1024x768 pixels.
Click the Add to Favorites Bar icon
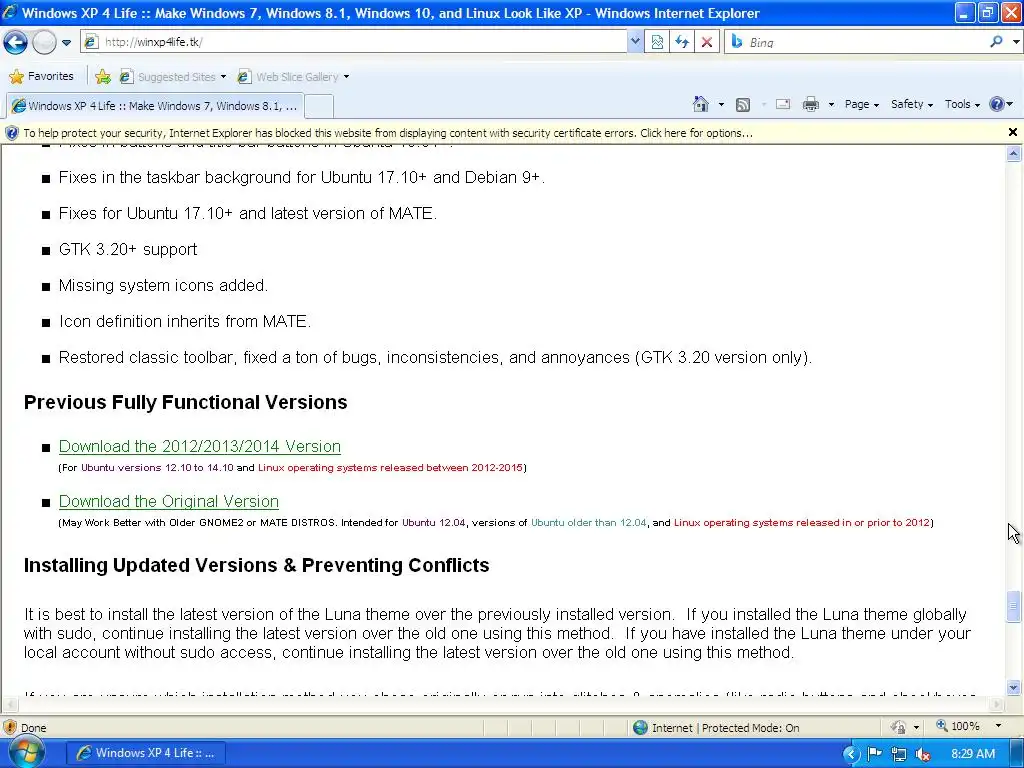103,76
